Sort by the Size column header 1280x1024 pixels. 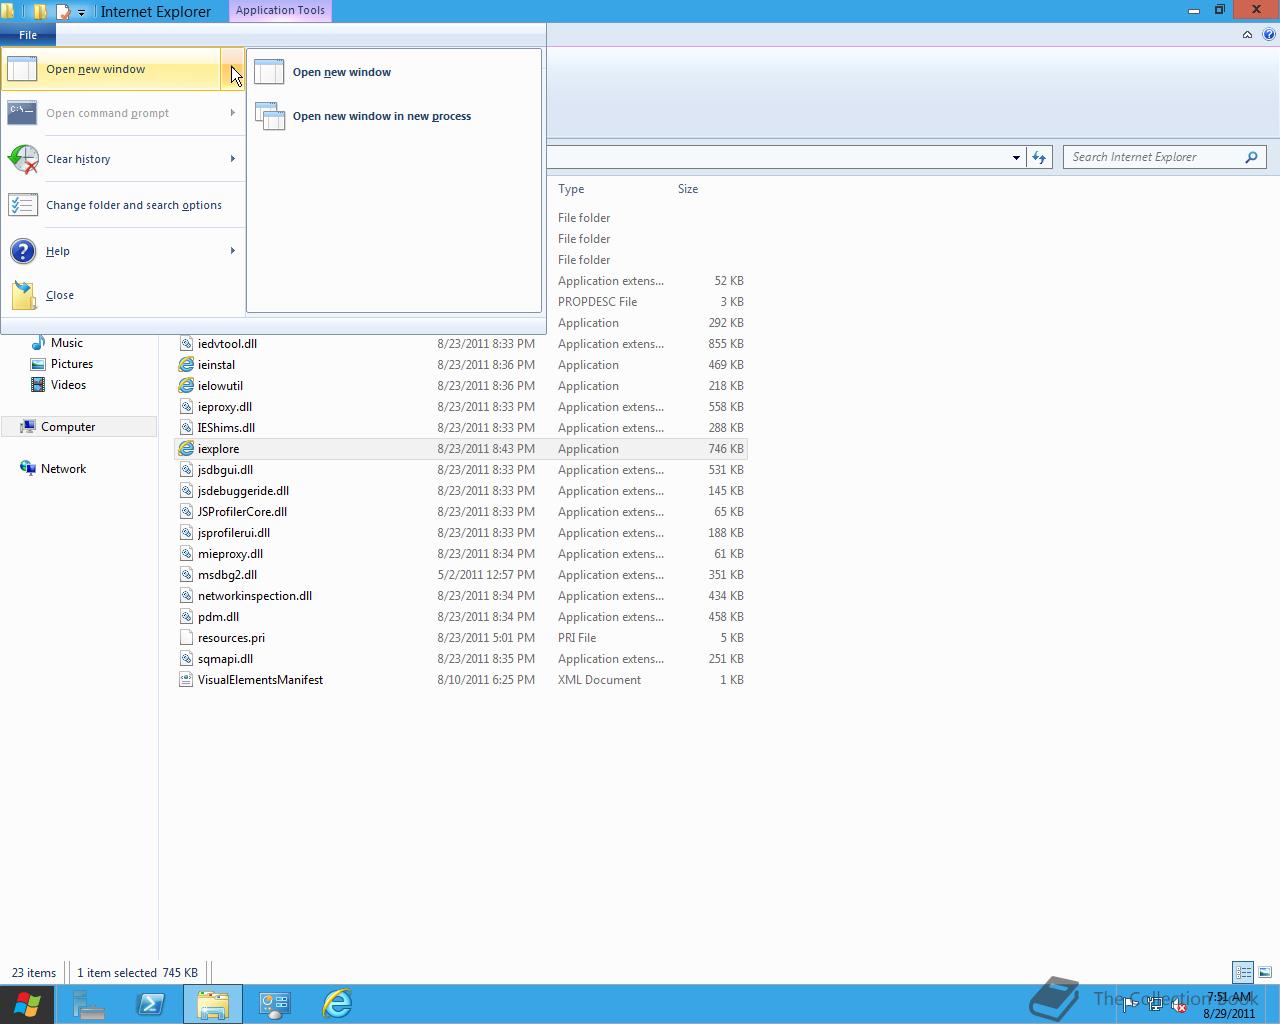(688, 189)
